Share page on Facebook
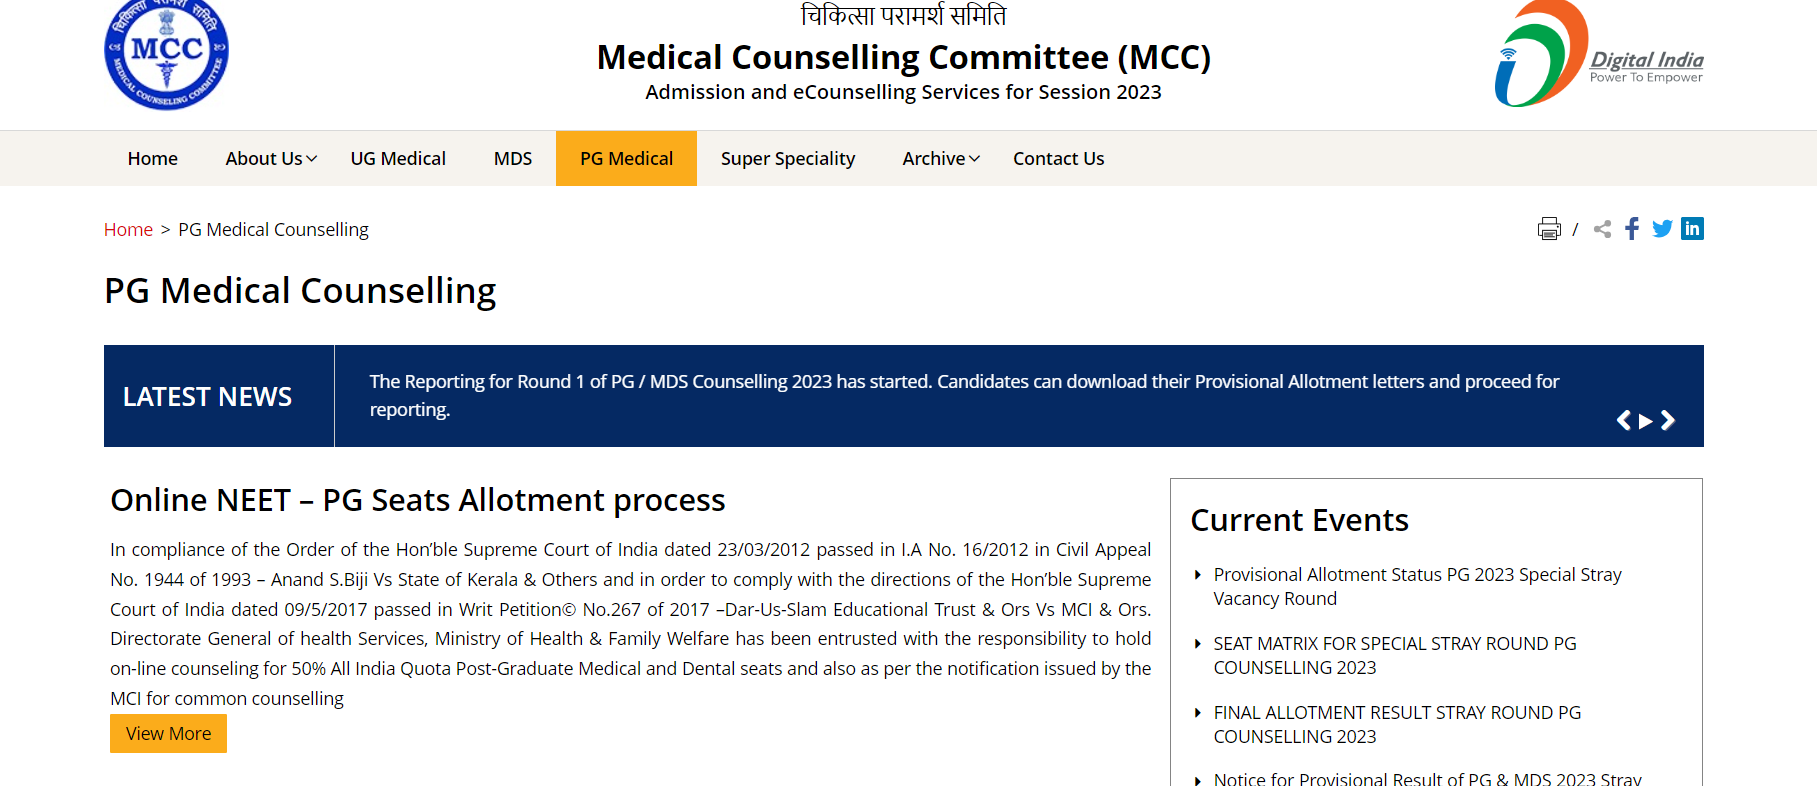This screenshot has width=1817, height=786. pyautogui.click(x=1632, y=229)
